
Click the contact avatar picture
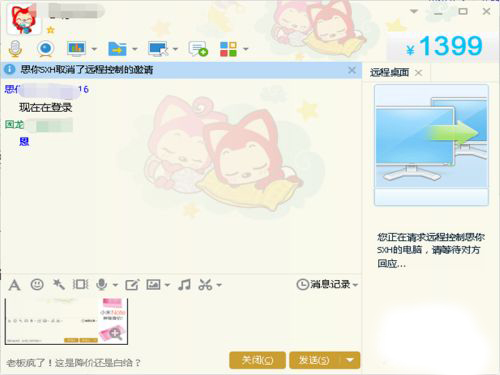tap(24, 20)
